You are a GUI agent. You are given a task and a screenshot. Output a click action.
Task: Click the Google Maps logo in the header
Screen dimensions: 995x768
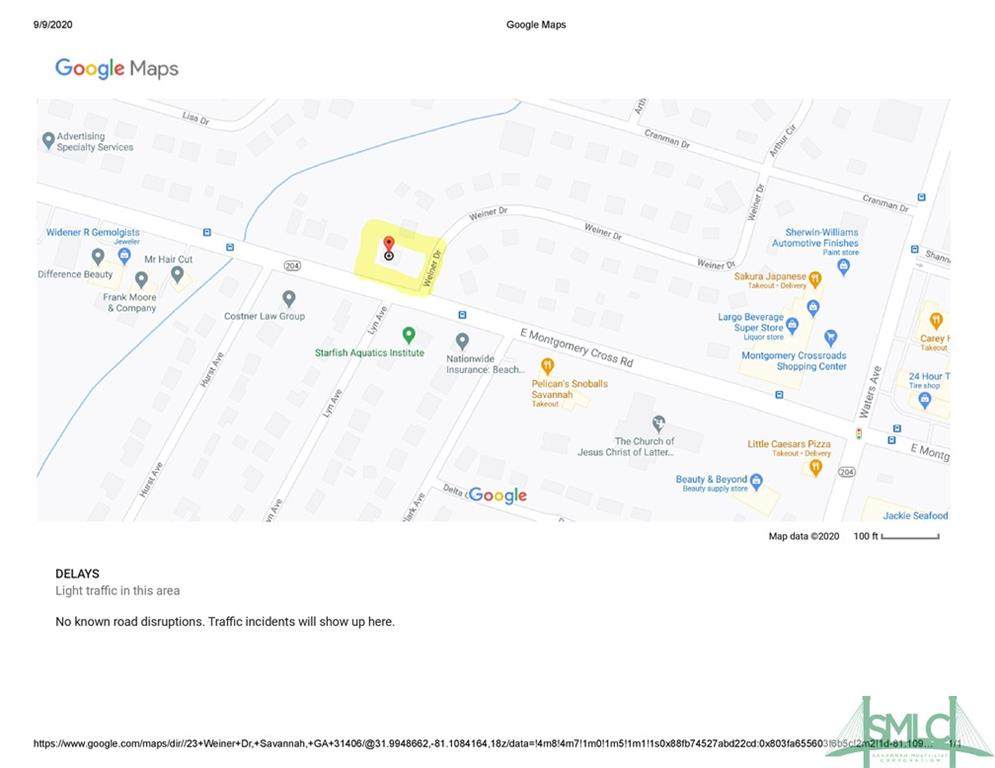117,69
